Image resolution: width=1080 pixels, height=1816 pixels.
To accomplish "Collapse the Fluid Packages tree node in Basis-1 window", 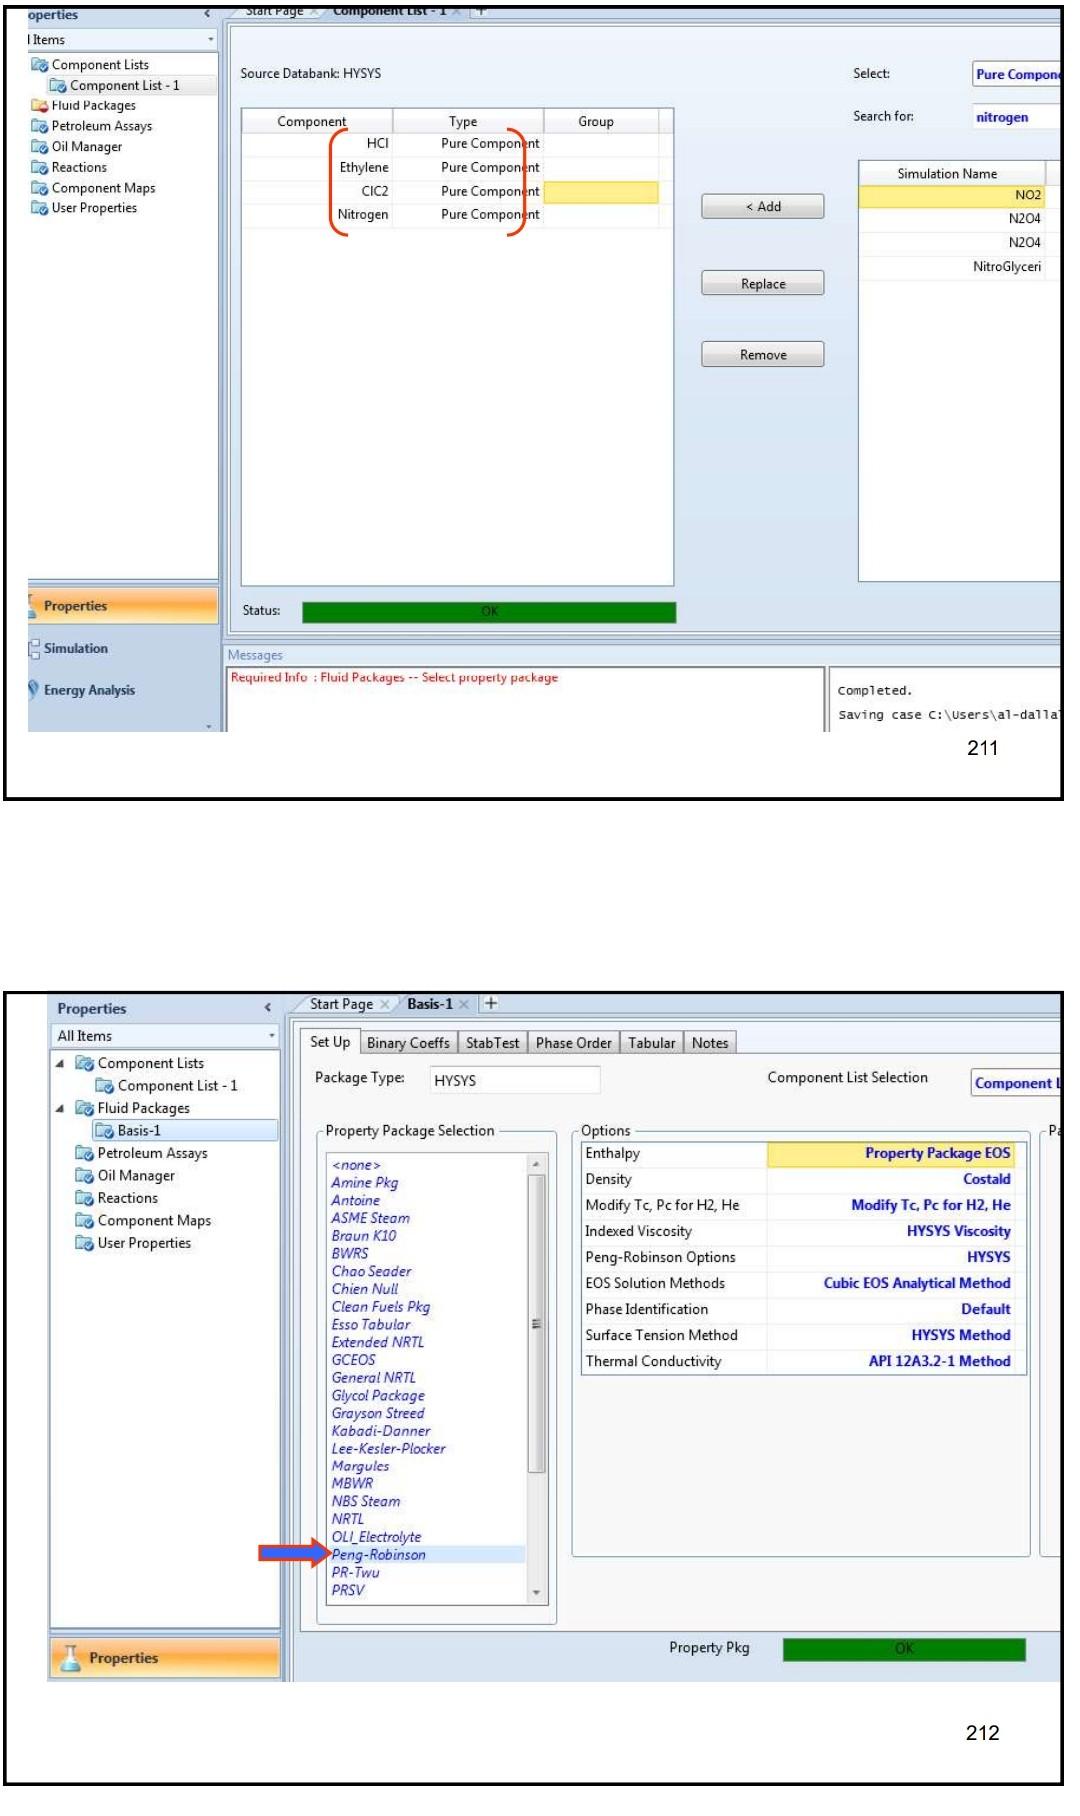I will point(60,1108).
